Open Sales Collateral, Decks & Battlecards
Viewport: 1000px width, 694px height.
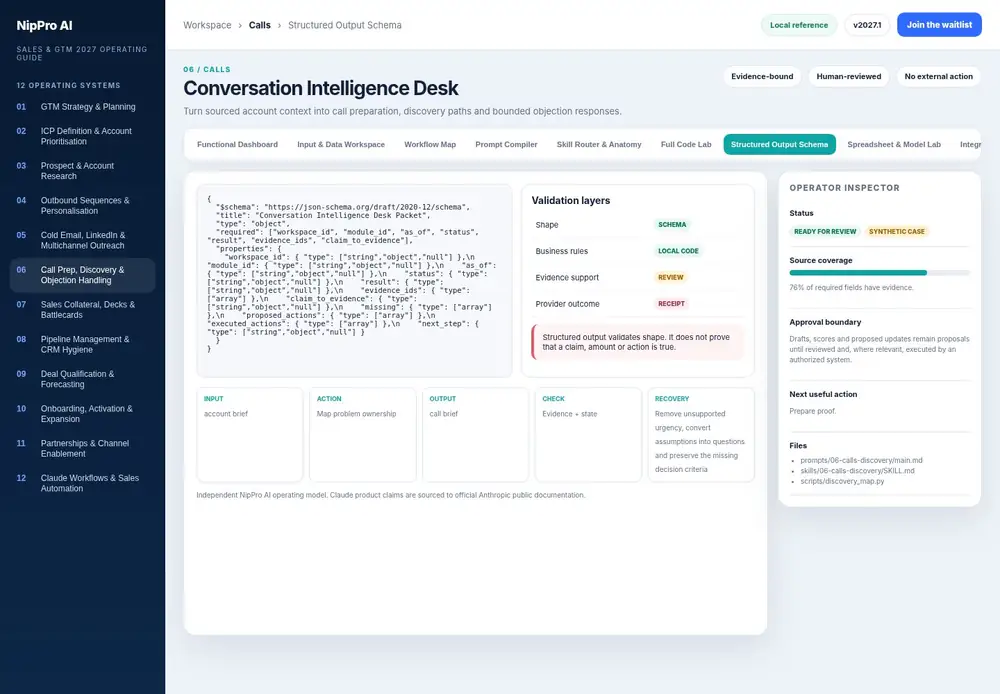point(82,309)
